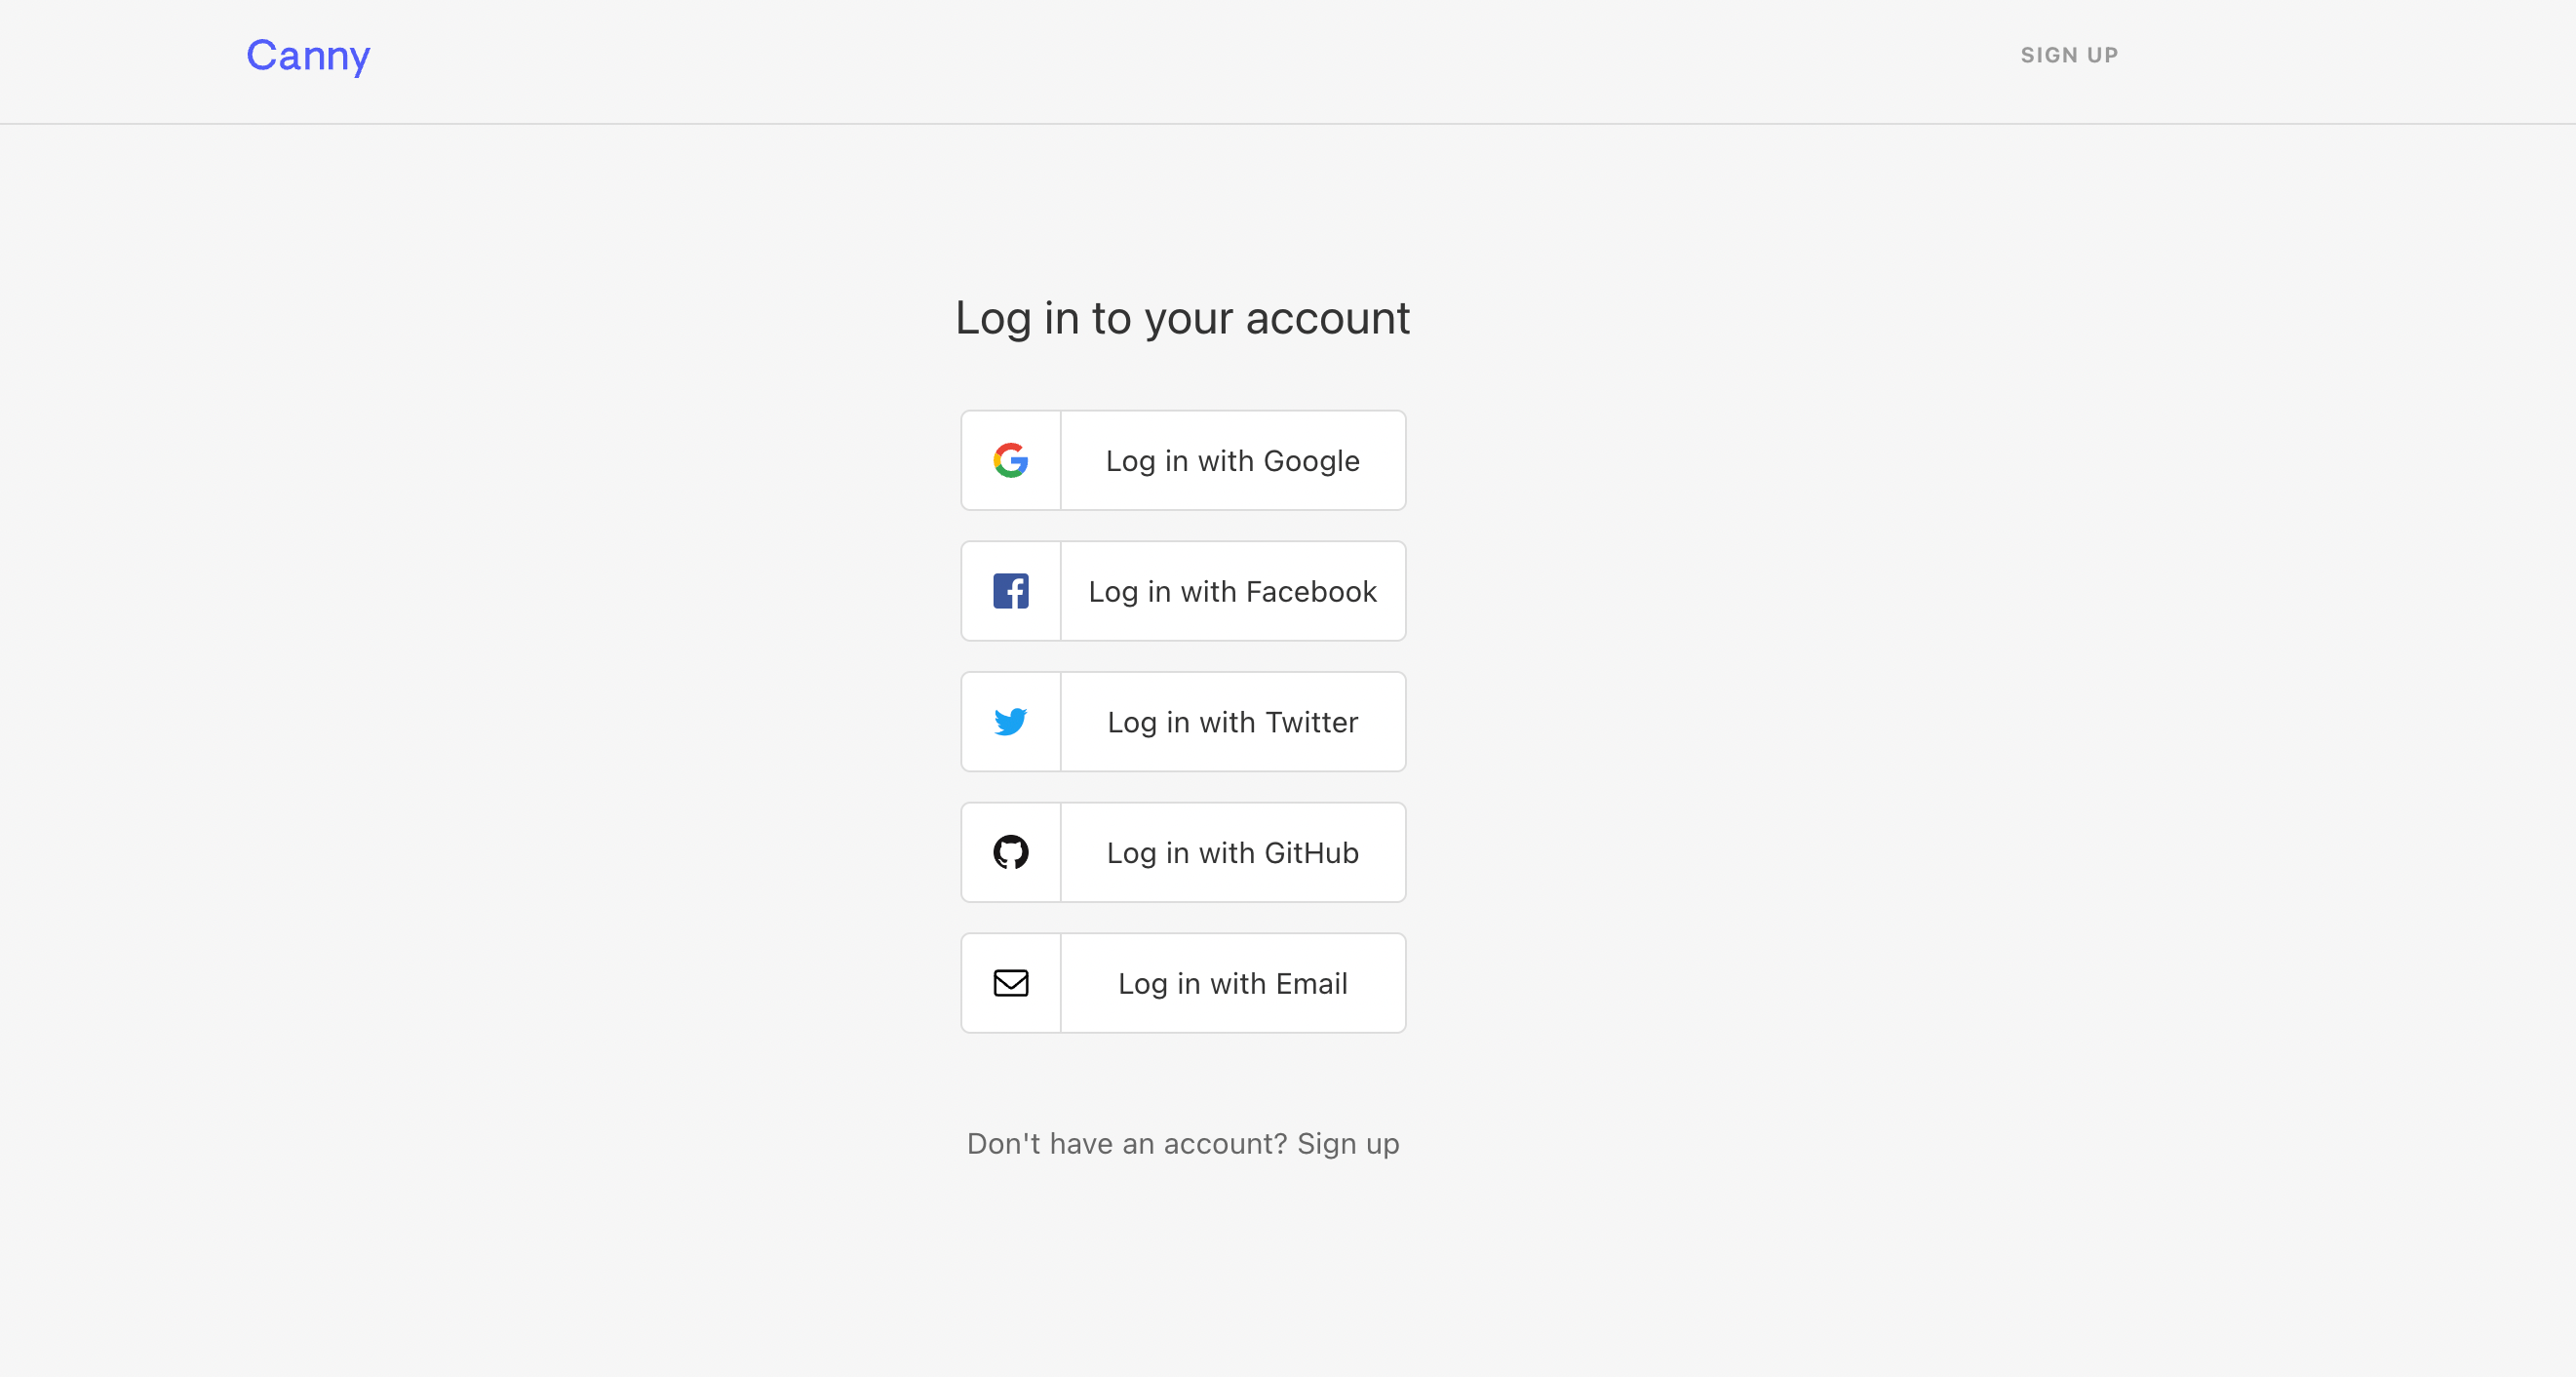Click the email envelope icon
Image resolution: width=2576 pixels, height=1377 pixels.
[1010, 983]
